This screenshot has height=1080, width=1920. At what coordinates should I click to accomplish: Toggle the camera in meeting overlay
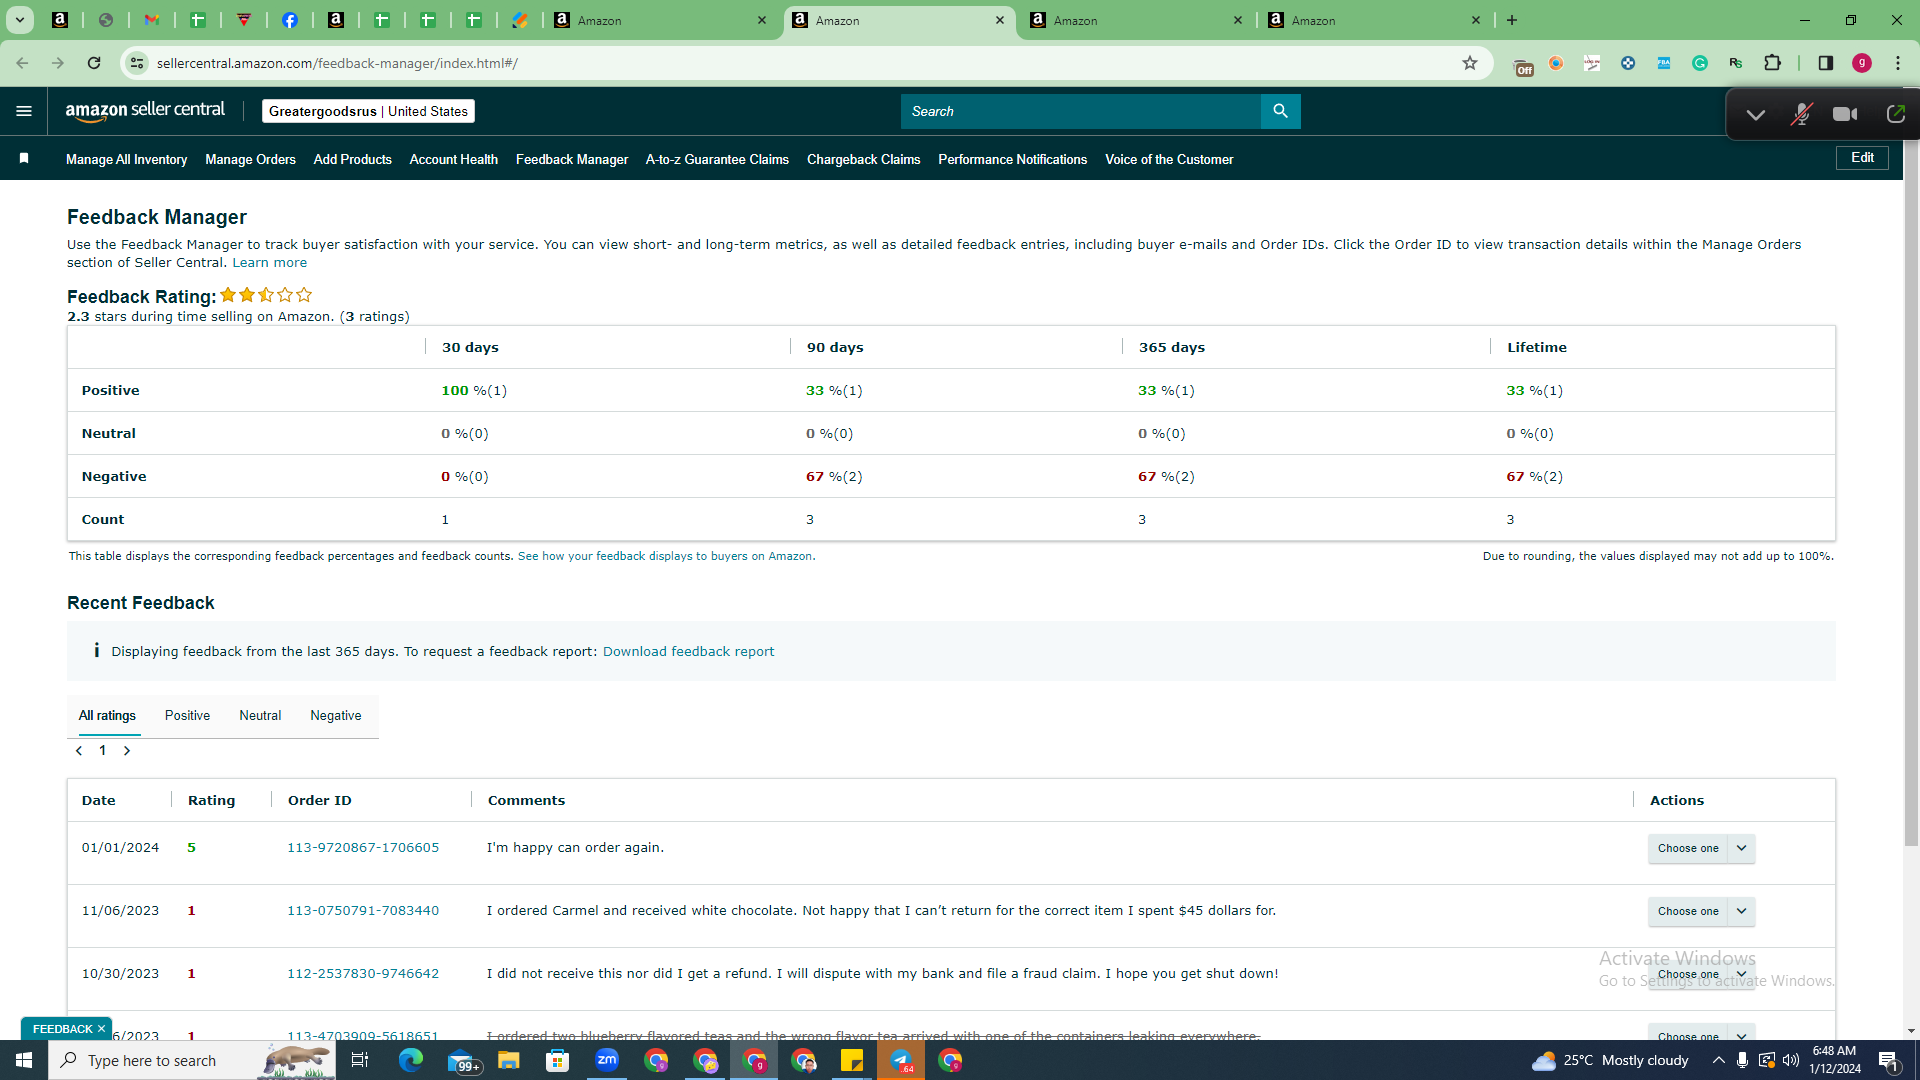click(x=1845, y=114)
